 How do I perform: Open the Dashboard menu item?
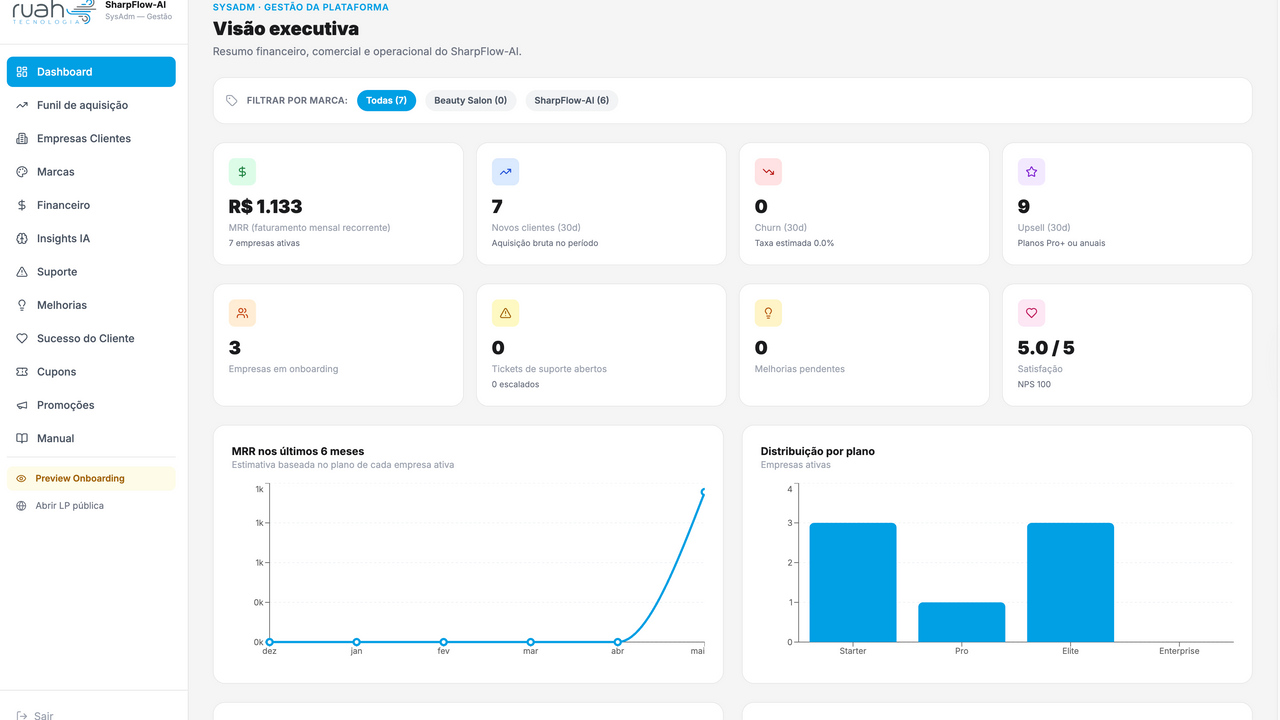pos(91,72)
